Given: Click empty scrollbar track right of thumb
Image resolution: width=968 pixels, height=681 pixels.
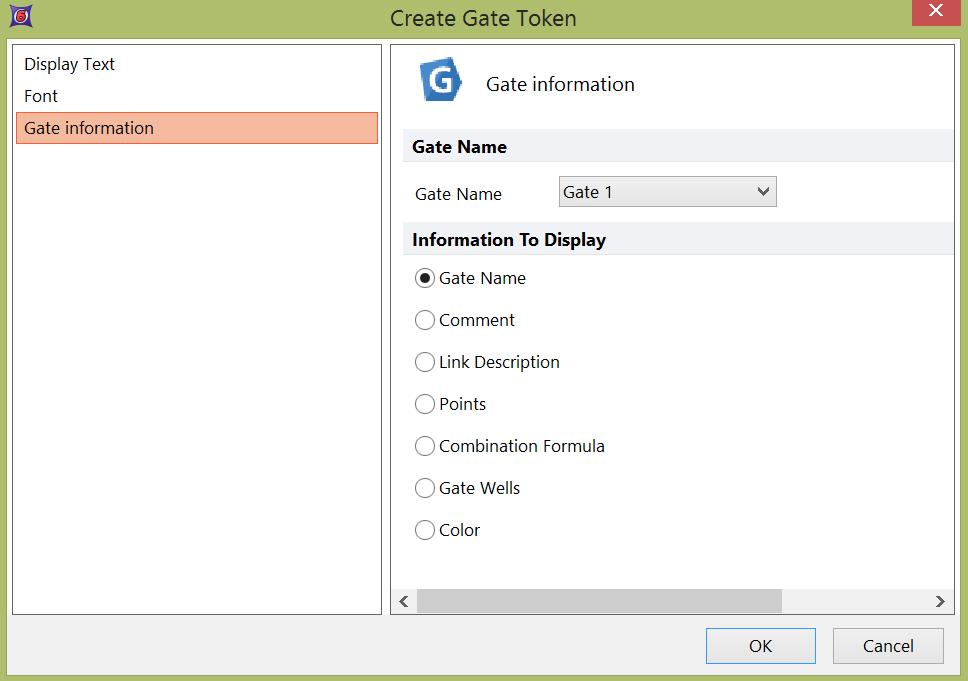Looking at the screenshot, I should pyautogui.click(x=855, y=601).
